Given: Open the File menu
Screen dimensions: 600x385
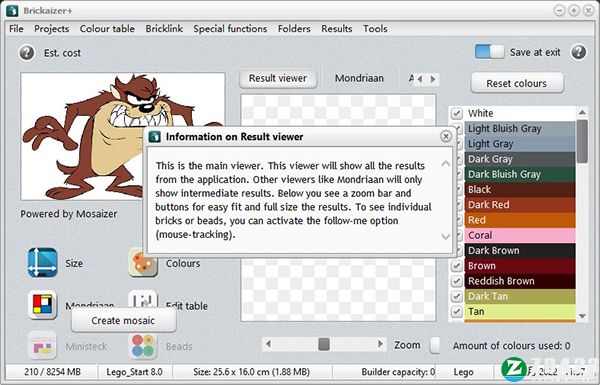Looking at the screenshot, I should click(x=16, y=29).
